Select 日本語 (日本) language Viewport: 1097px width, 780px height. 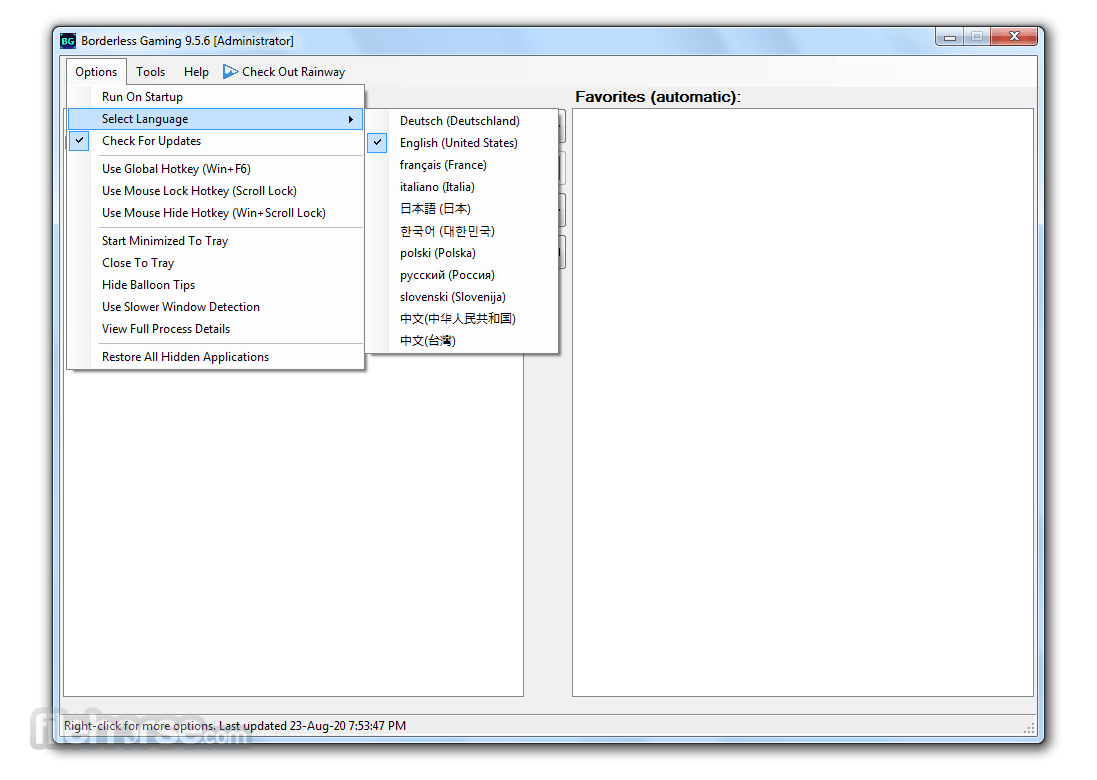[x=462, y=208]
